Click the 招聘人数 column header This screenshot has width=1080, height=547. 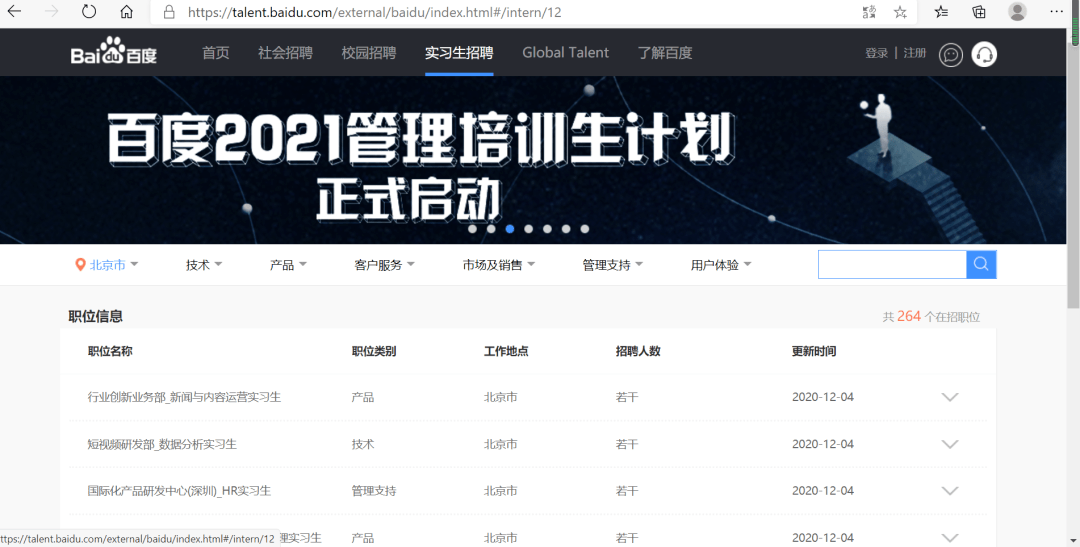pos(638,351)
